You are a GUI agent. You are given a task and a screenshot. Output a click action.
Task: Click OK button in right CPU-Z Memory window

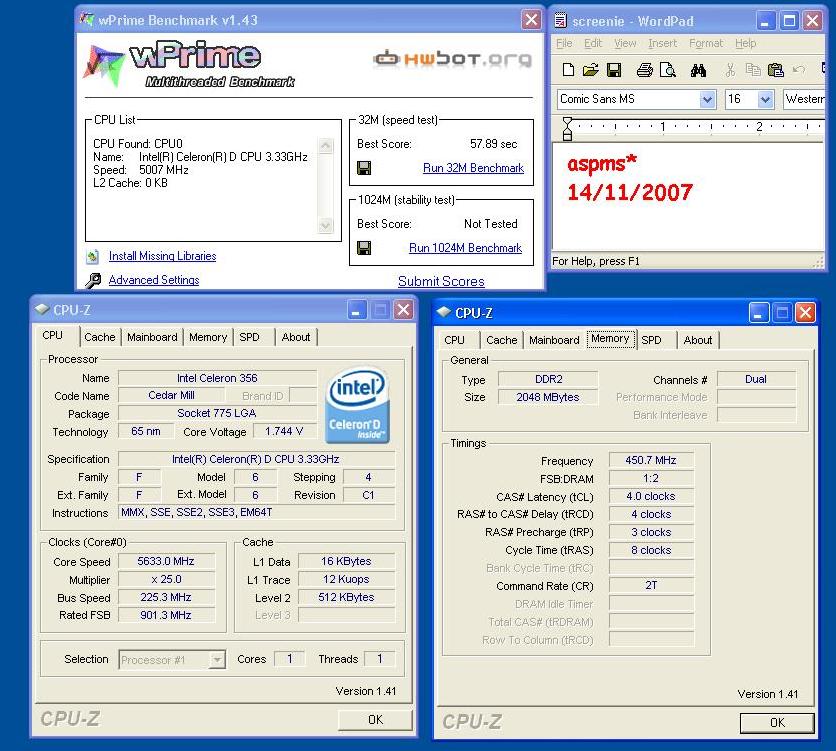click(x=777, y=723)
